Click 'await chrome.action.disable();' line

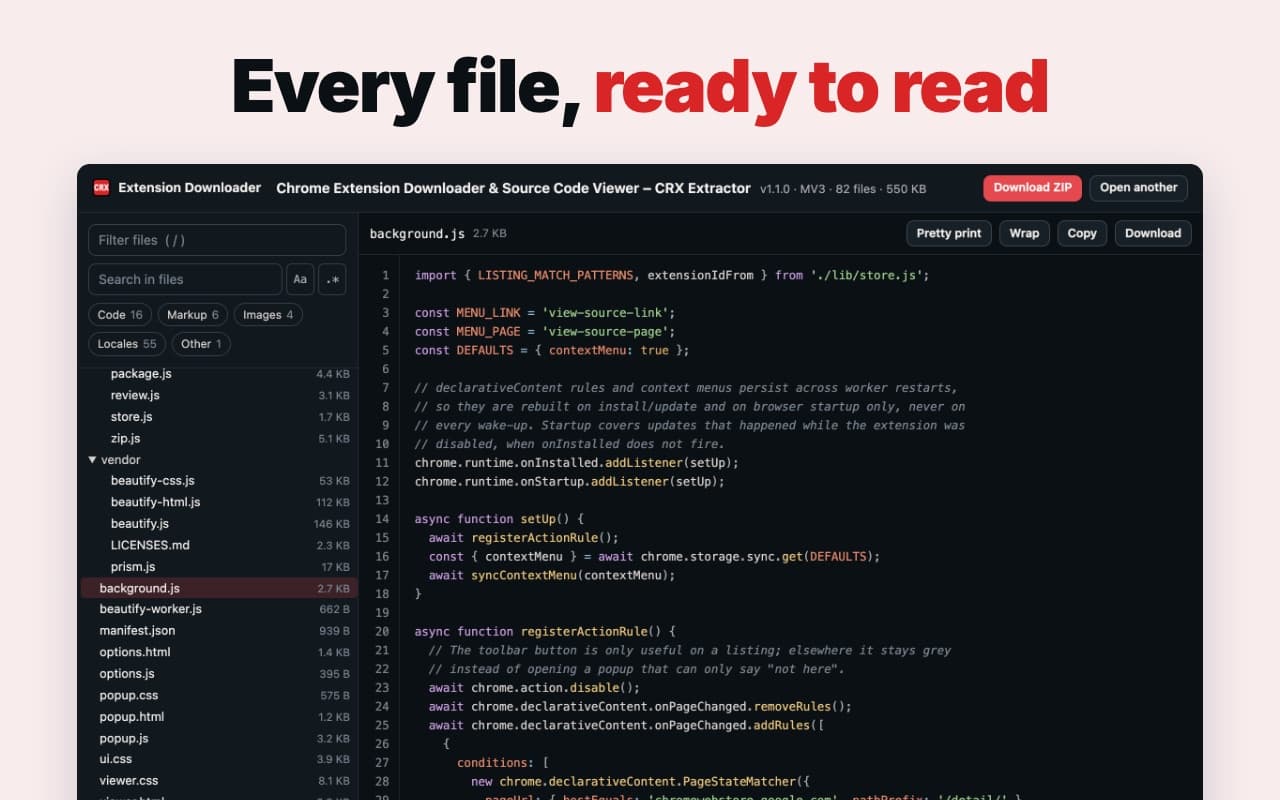tap(534, 688)
